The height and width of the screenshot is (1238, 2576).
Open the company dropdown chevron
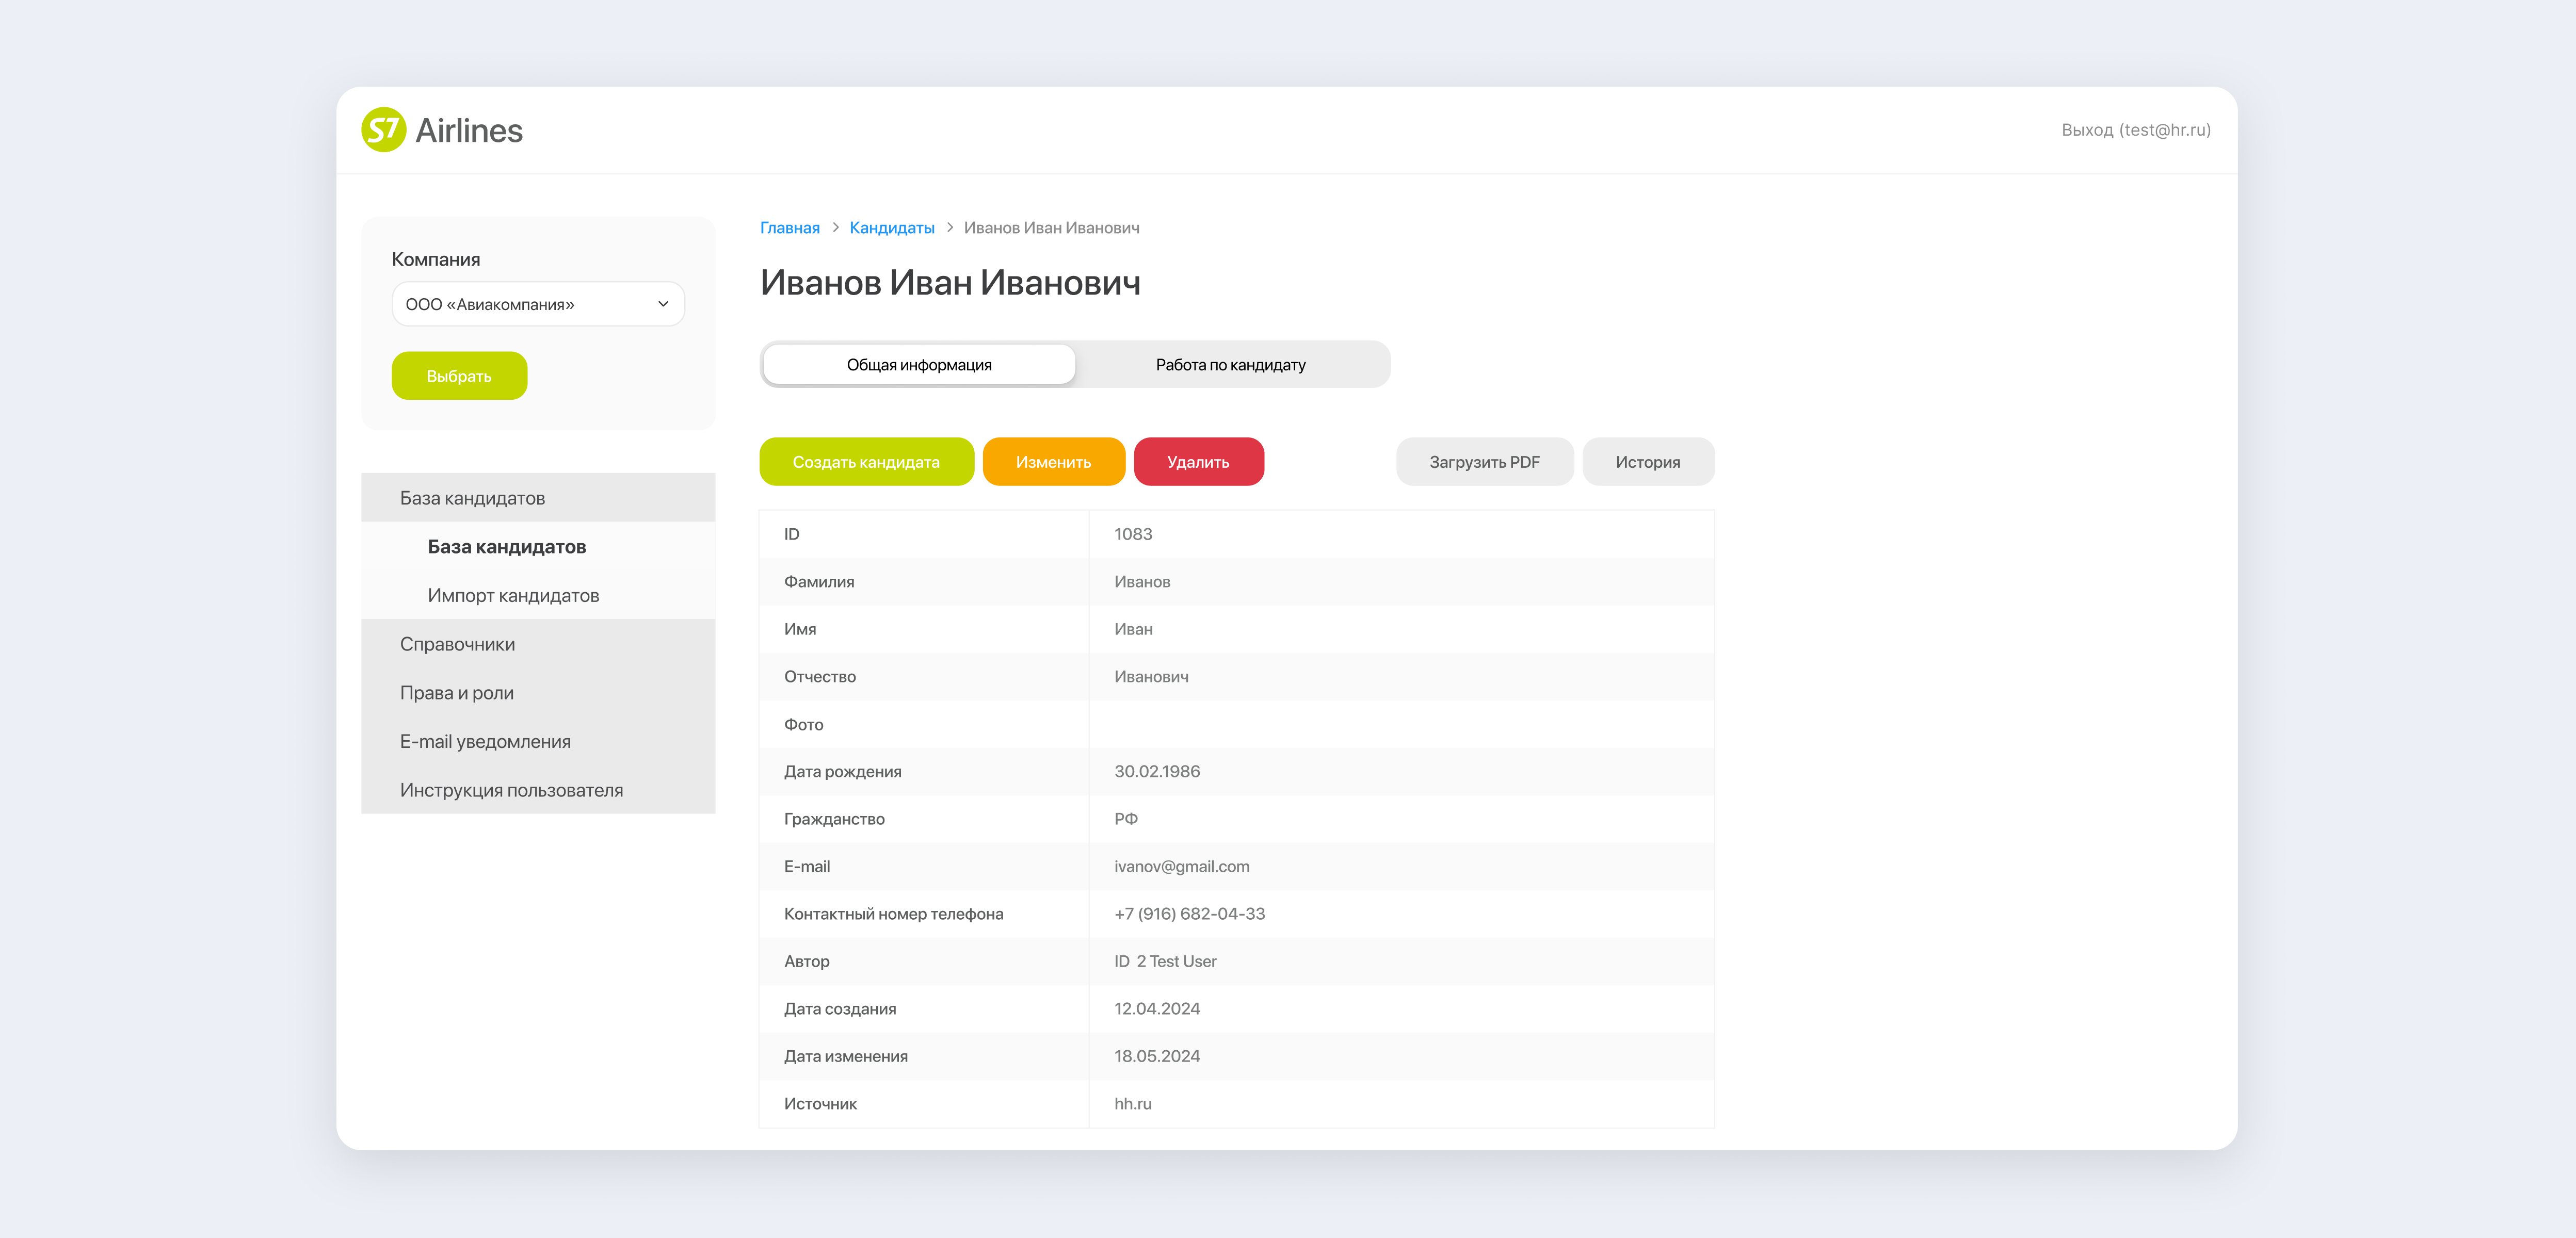(662, 304)
